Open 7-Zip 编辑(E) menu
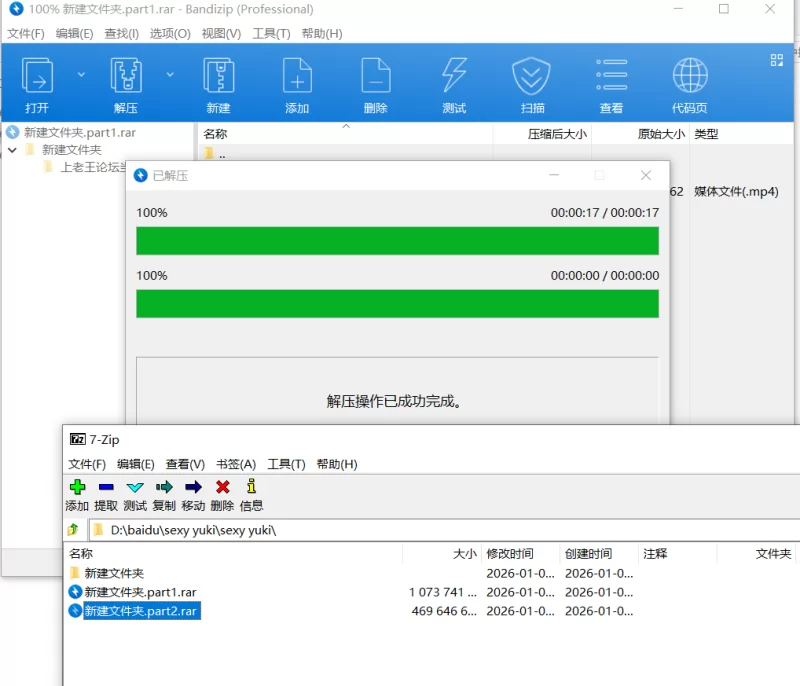800x686 pixels. [135, 465]
